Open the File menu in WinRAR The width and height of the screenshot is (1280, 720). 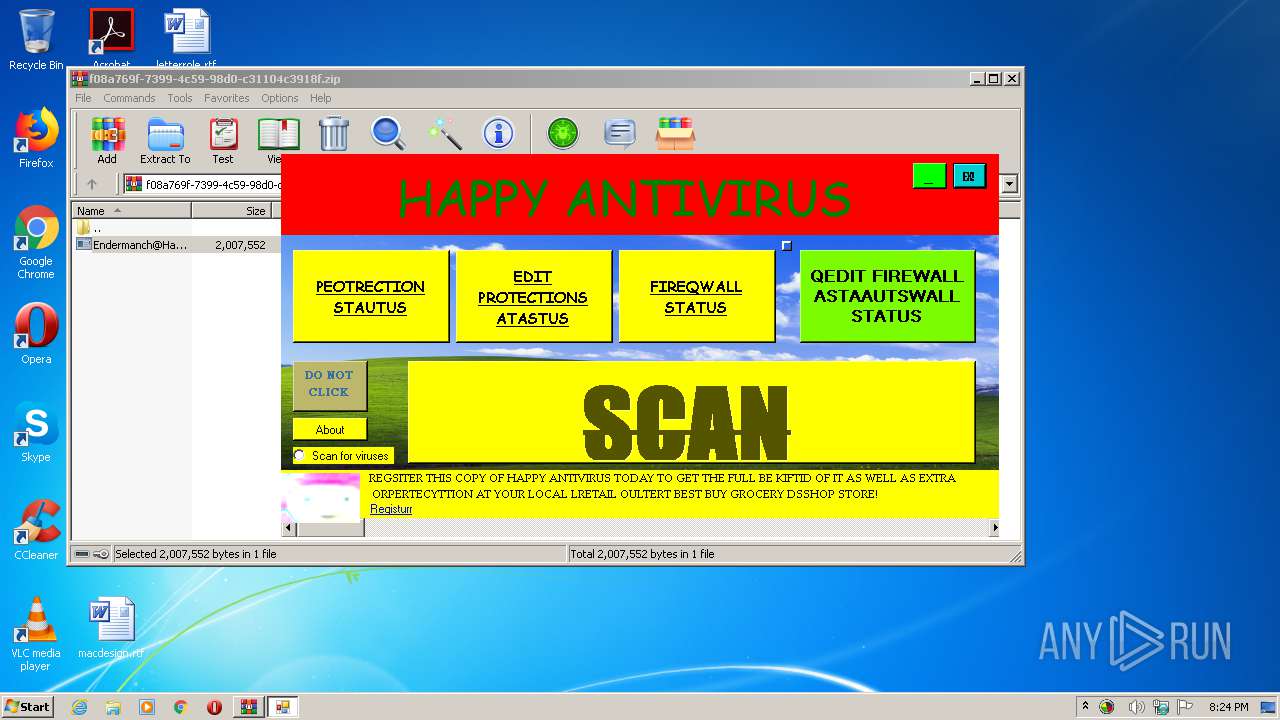(x=83, y=98)
